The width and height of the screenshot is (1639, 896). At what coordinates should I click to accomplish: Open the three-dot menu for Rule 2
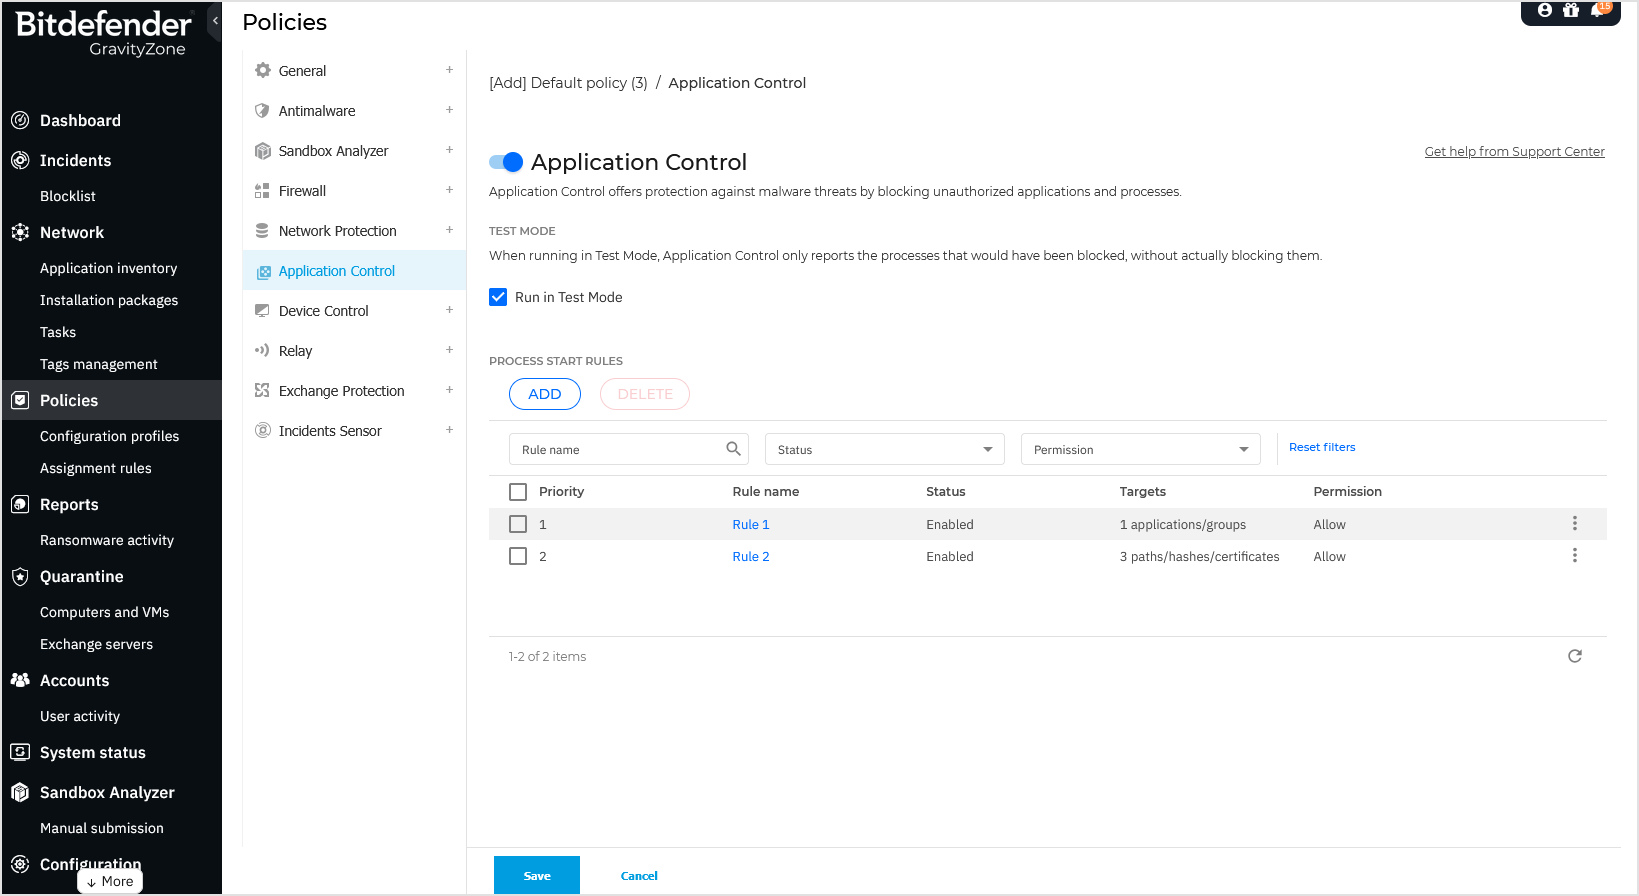point(1574,555)
